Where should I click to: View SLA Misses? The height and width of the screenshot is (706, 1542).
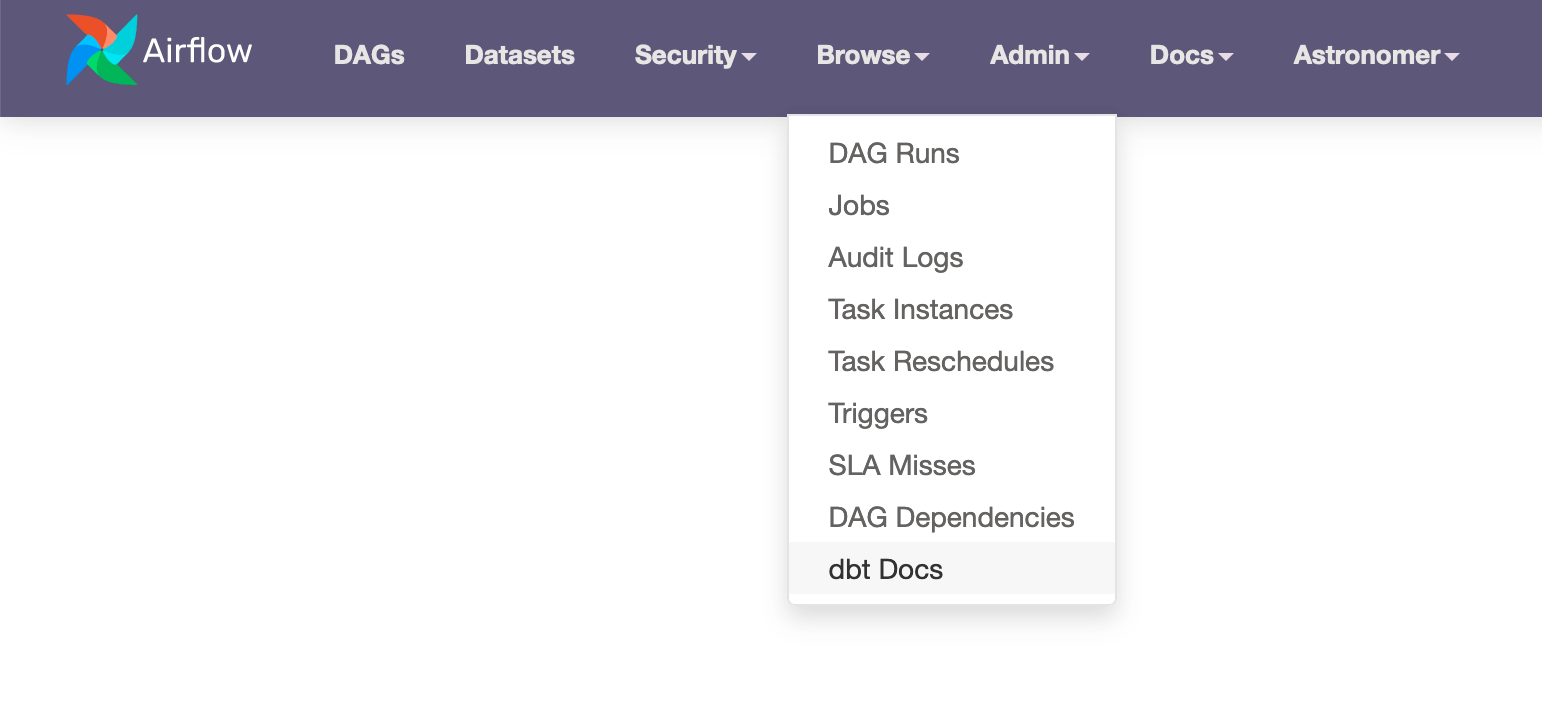point(901,465)
